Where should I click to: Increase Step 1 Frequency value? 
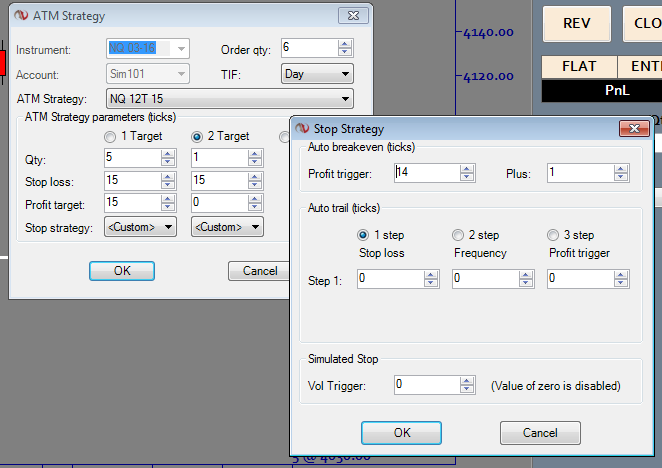526,275
